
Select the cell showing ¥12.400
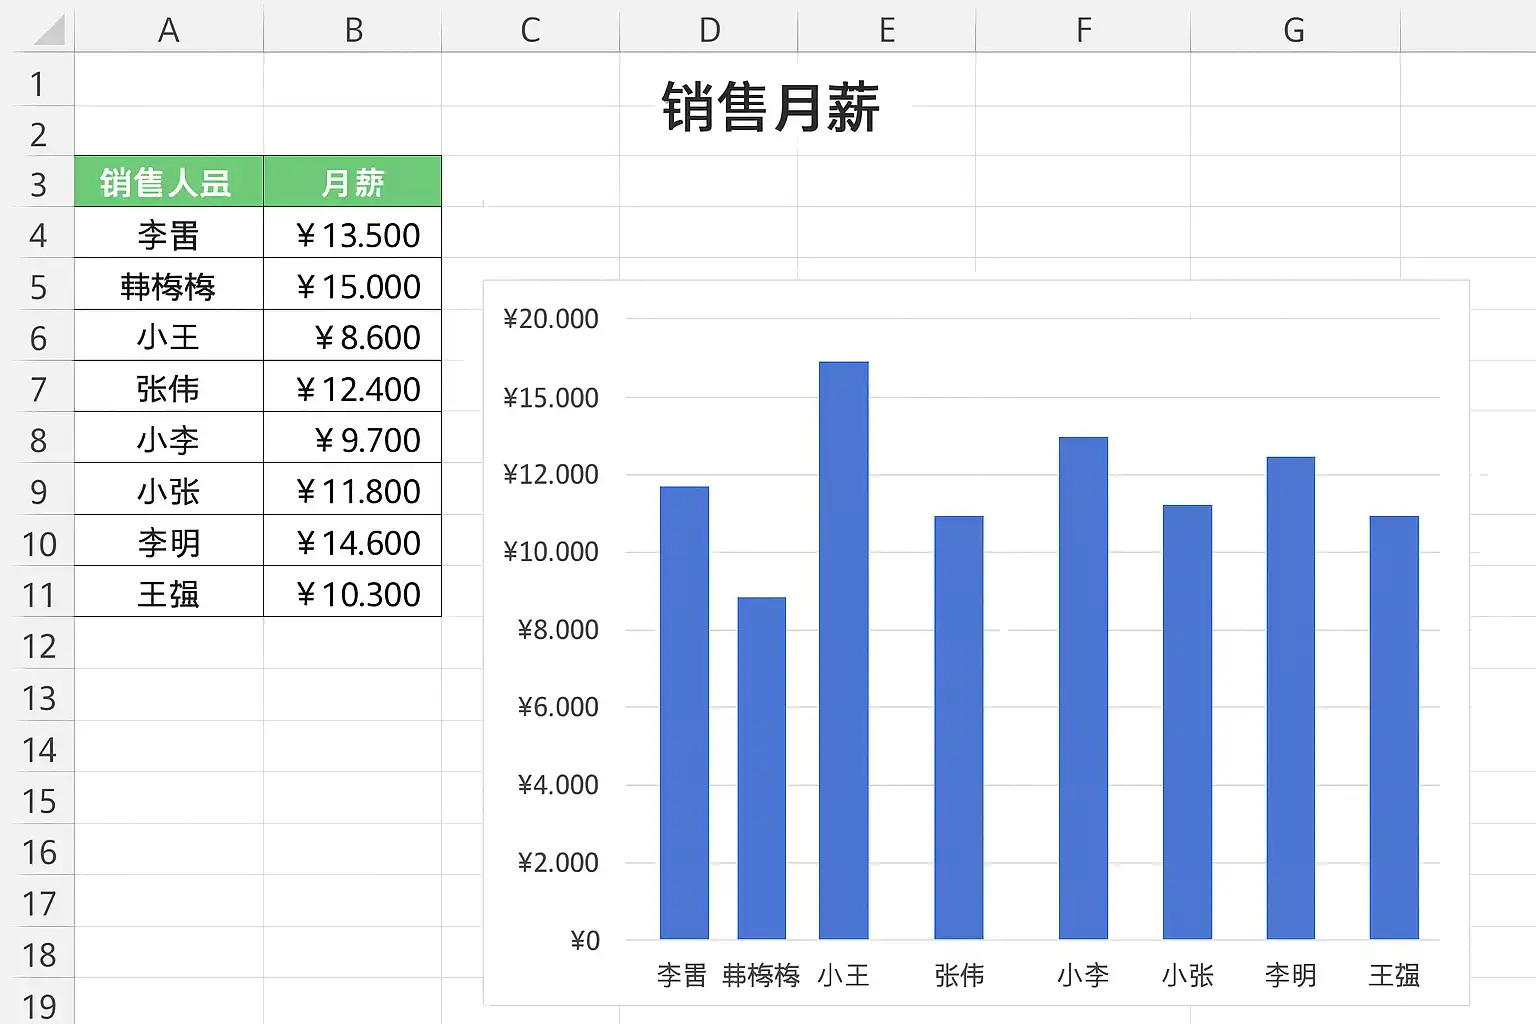tap(353, 388)
